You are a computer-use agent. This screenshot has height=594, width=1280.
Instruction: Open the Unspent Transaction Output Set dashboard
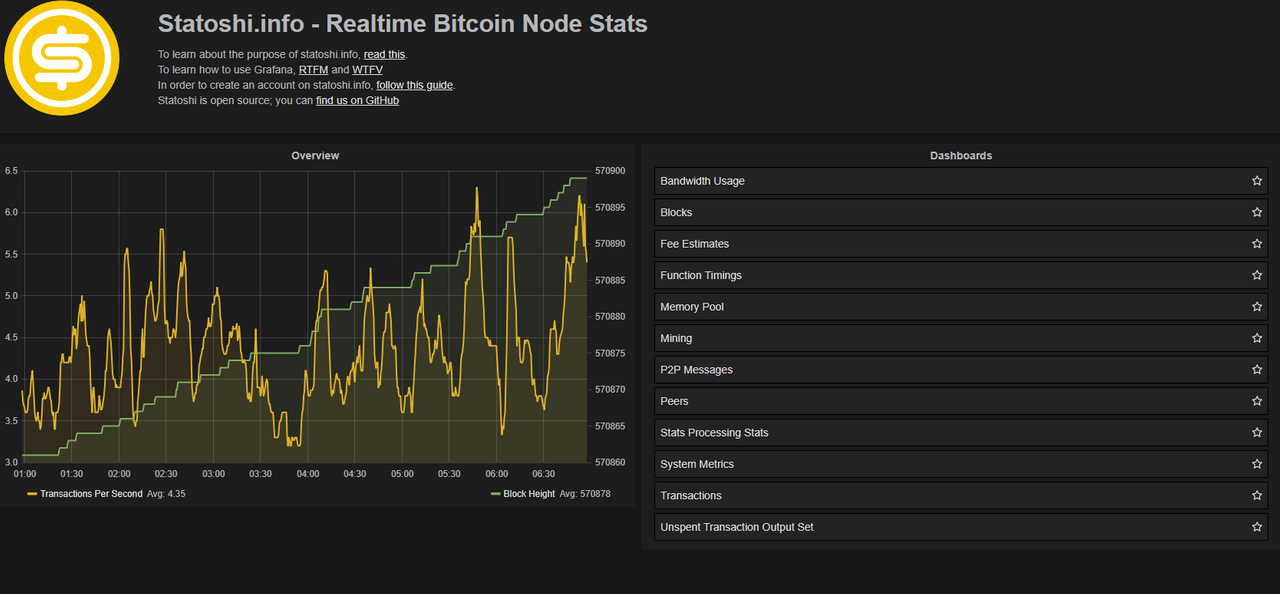point(961,527)
